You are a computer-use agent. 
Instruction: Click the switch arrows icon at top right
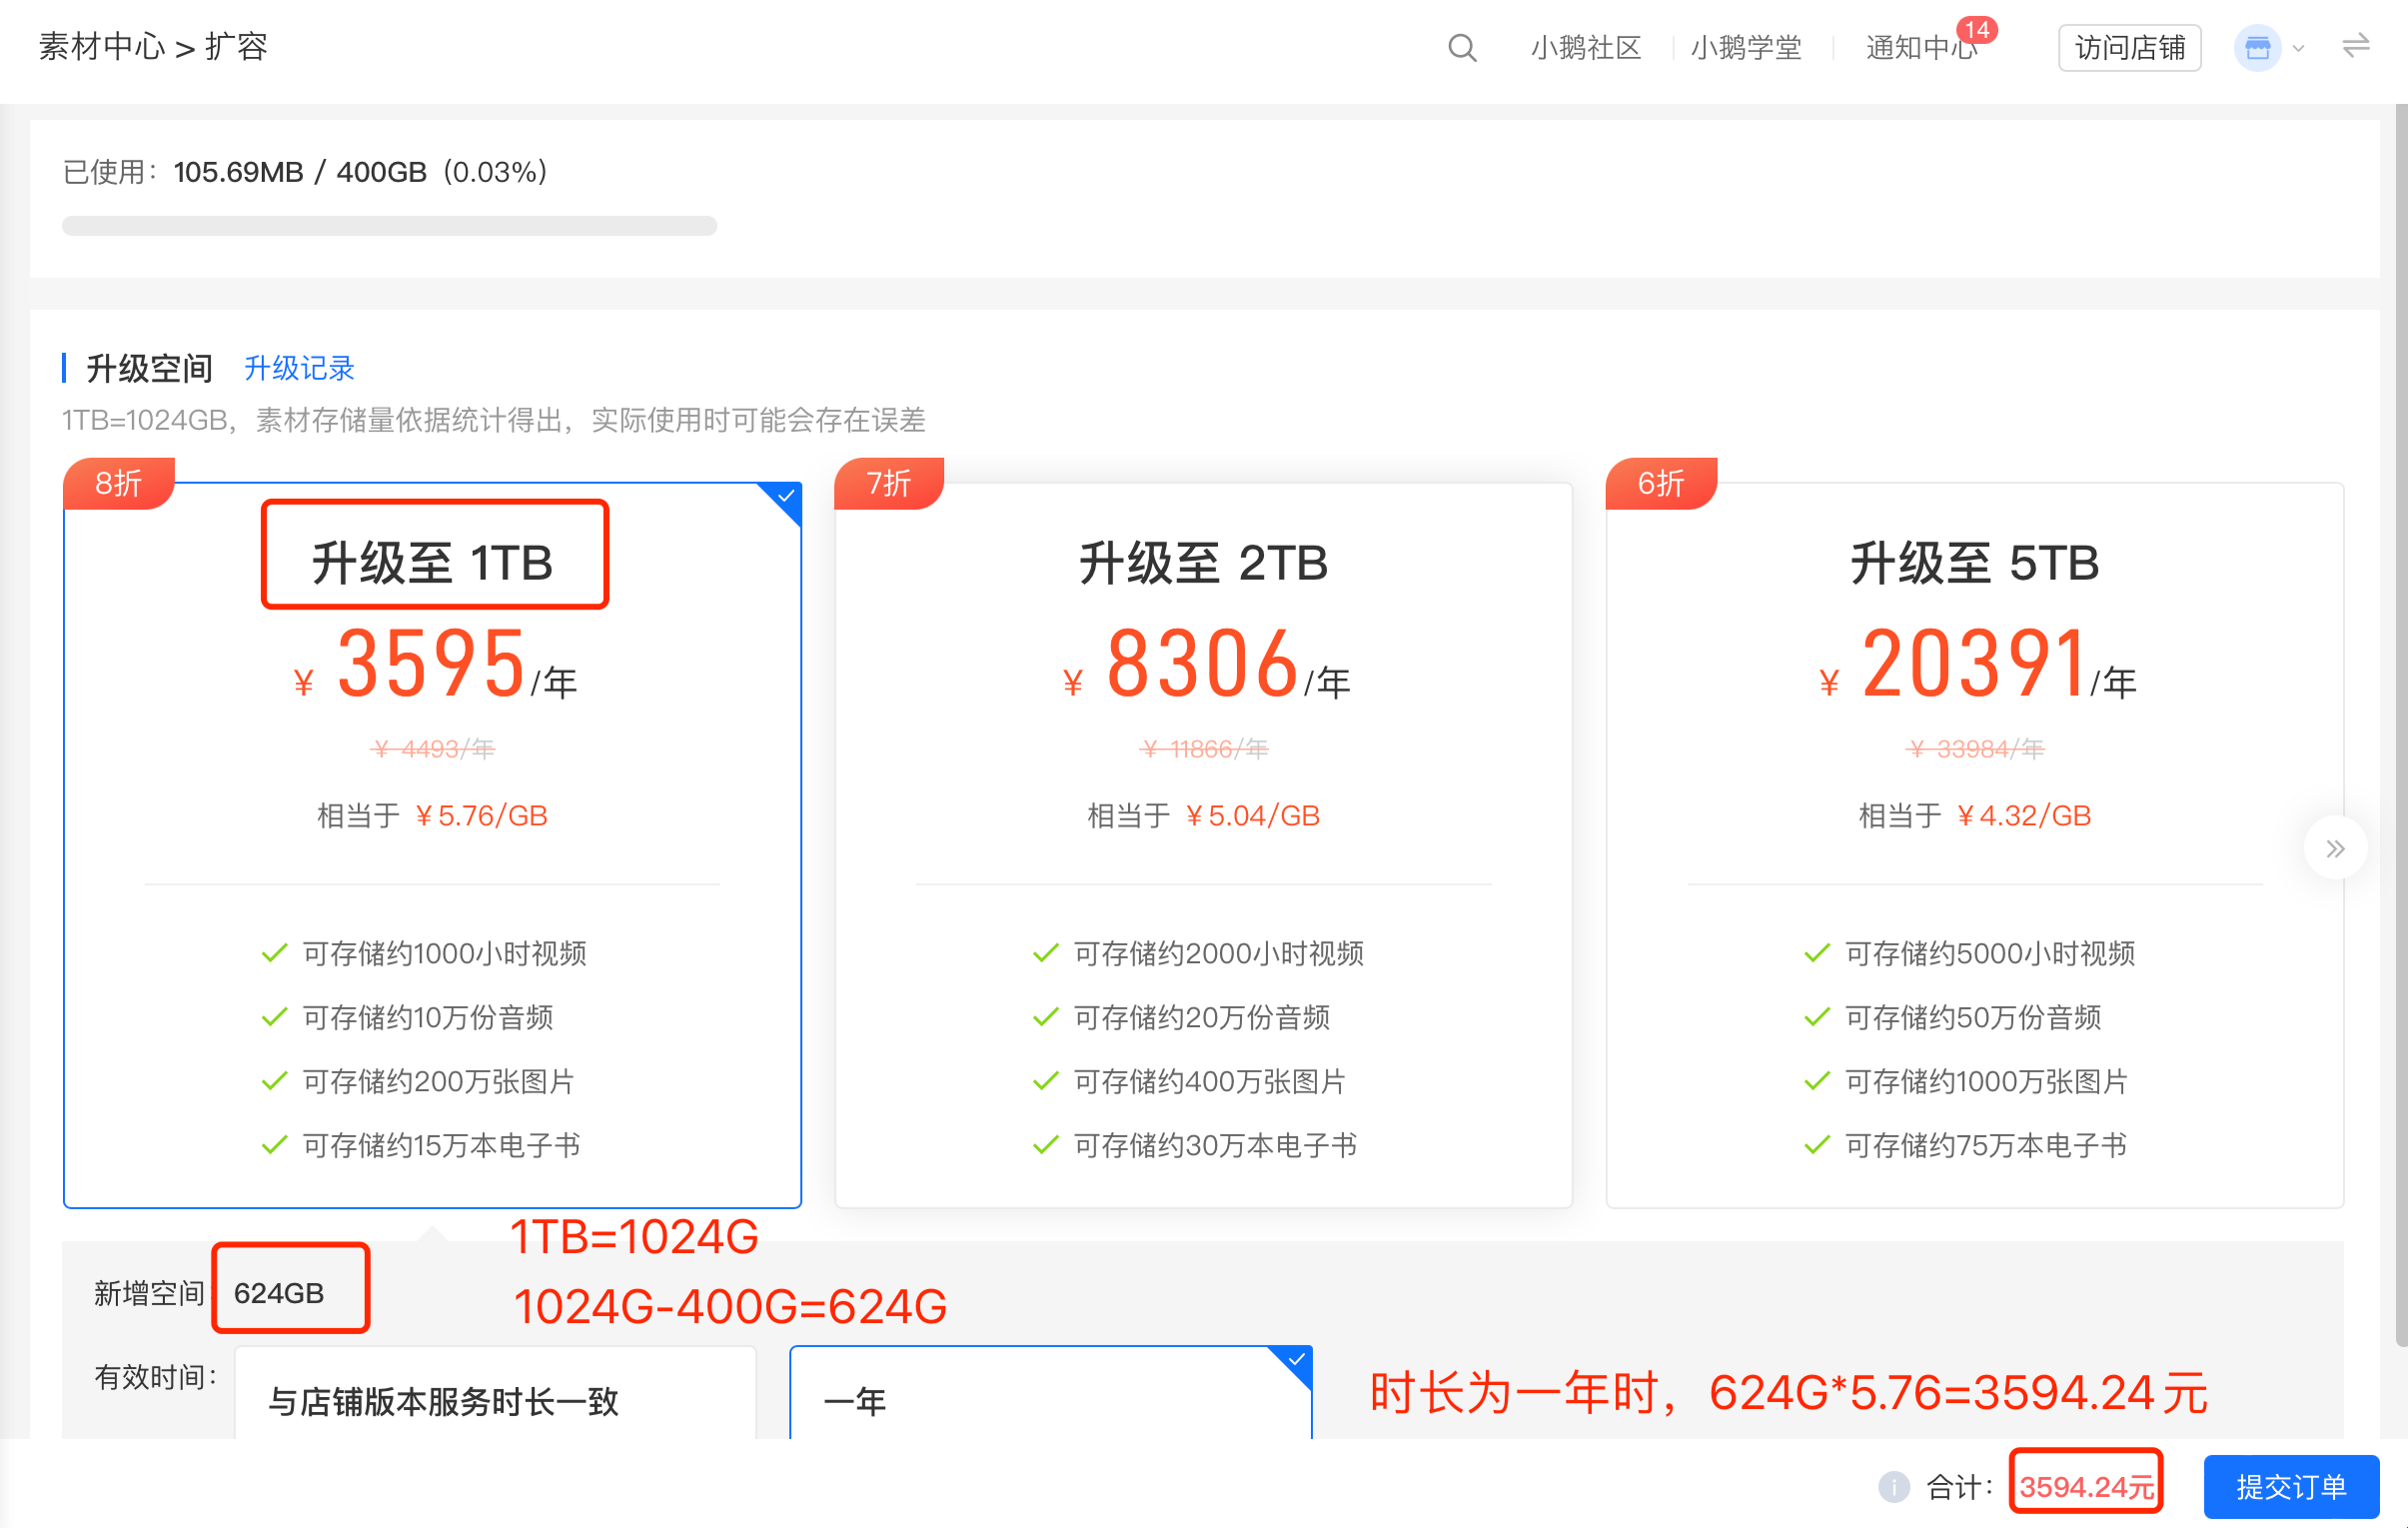coord(2355,46)
